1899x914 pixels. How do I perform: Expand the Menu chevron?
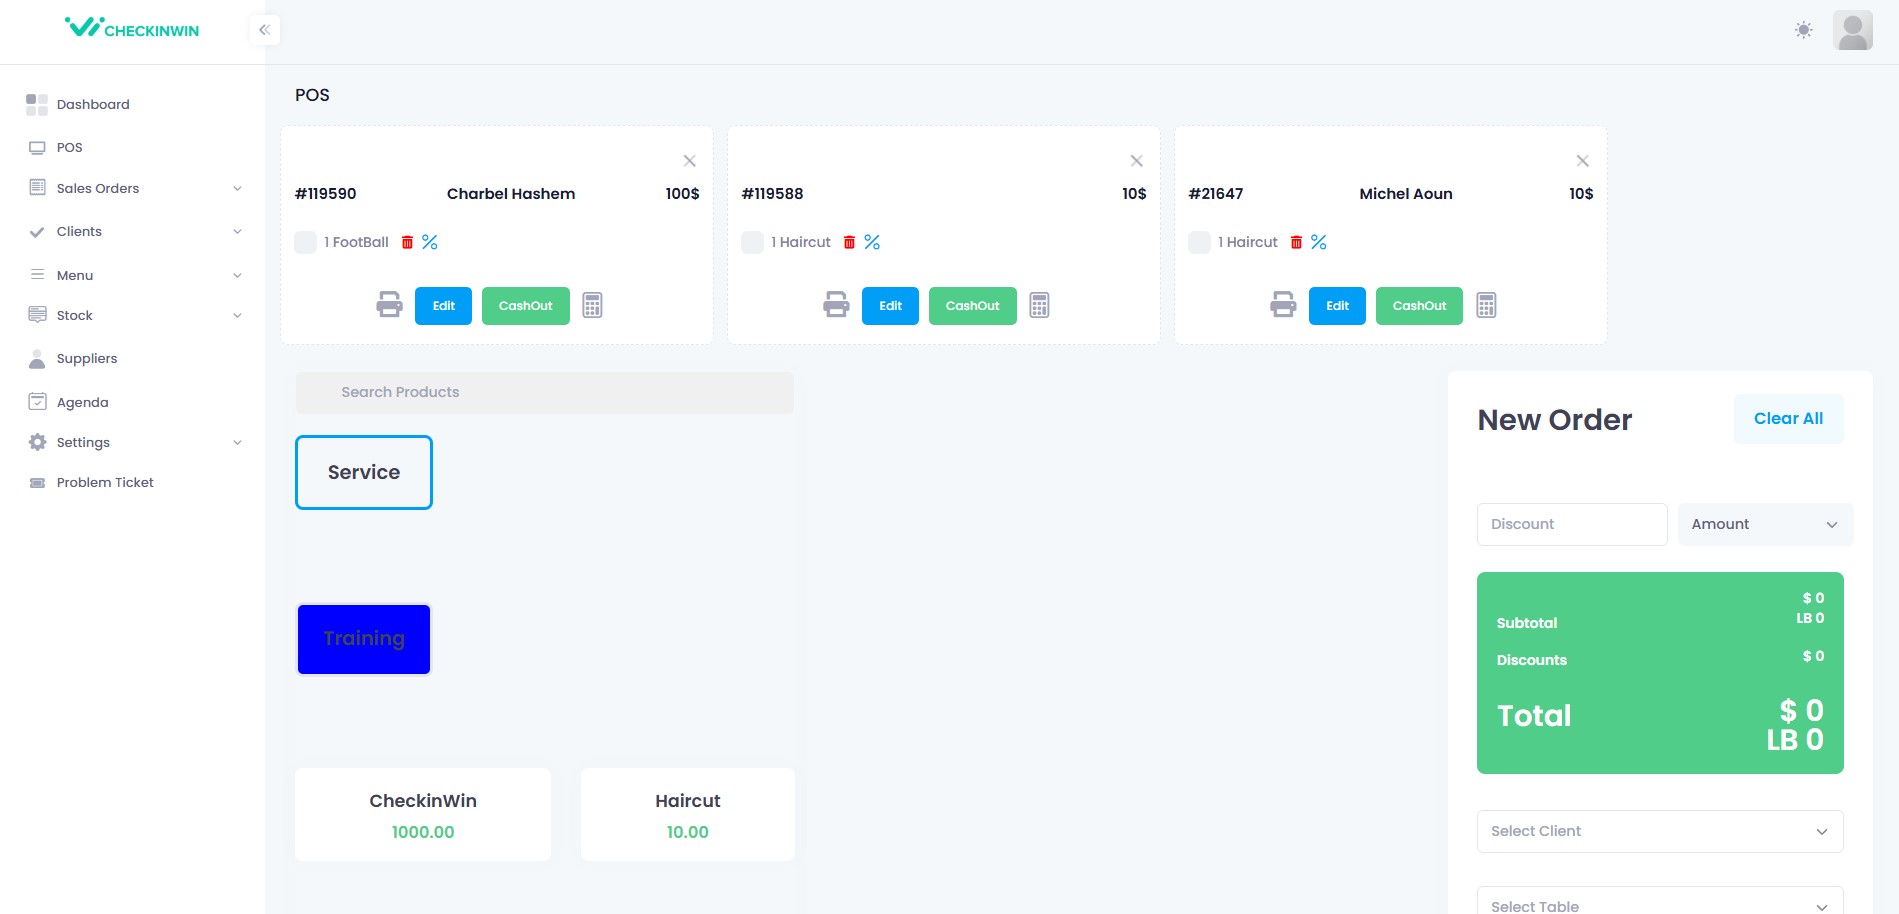click(237, 275)
